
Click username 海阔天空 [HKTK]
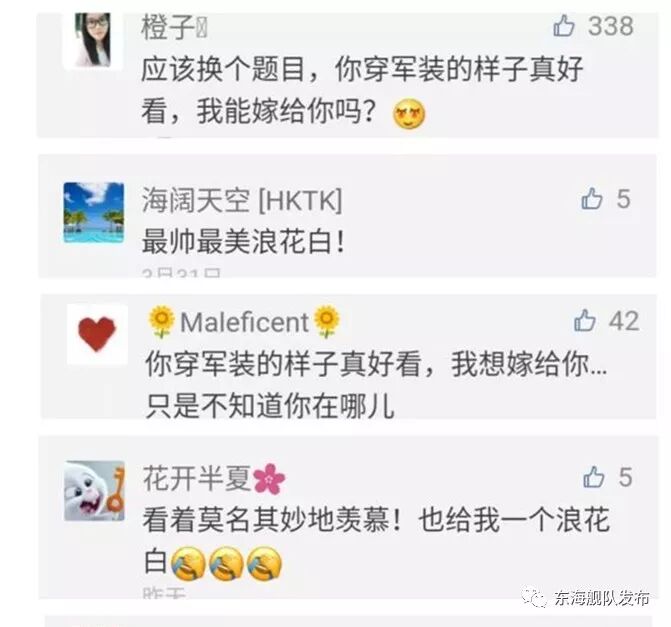[x=242, y=200]
